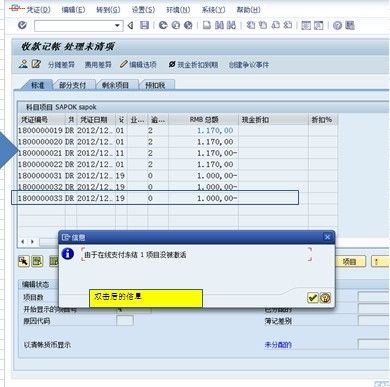Click the Last Page icon

288,25
